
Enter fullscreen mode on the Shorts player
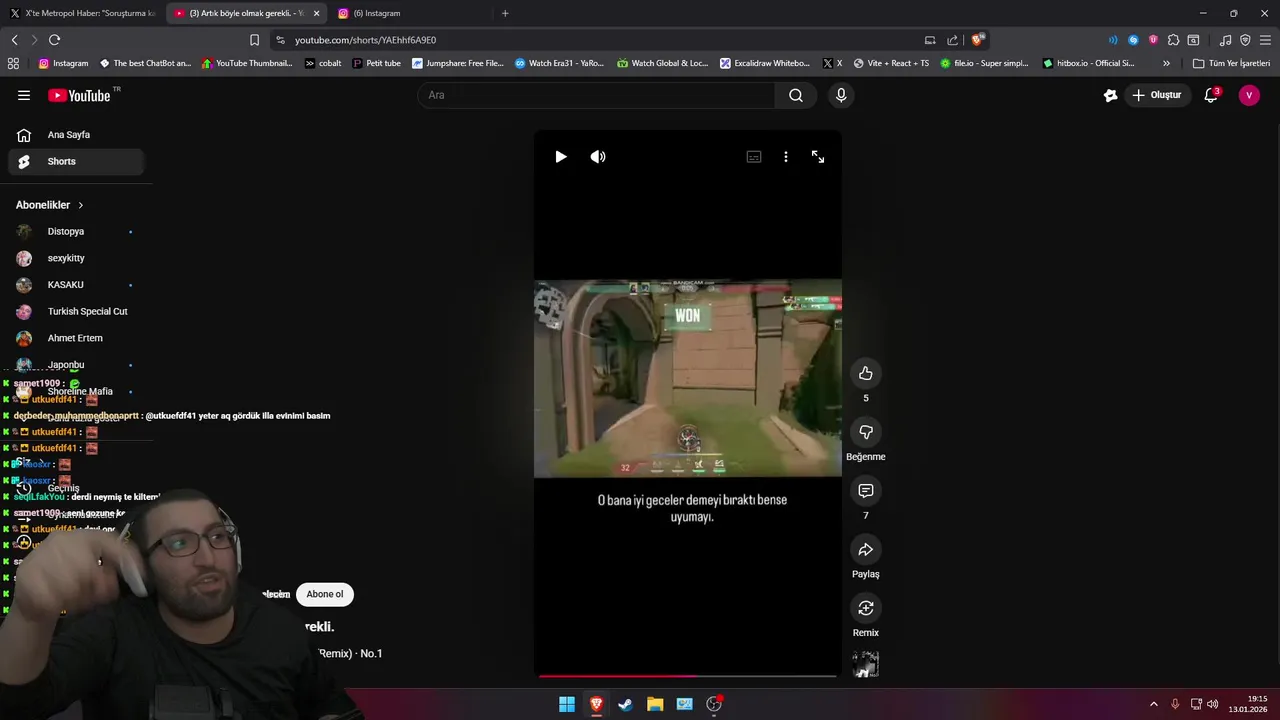(x=818, y=157)
